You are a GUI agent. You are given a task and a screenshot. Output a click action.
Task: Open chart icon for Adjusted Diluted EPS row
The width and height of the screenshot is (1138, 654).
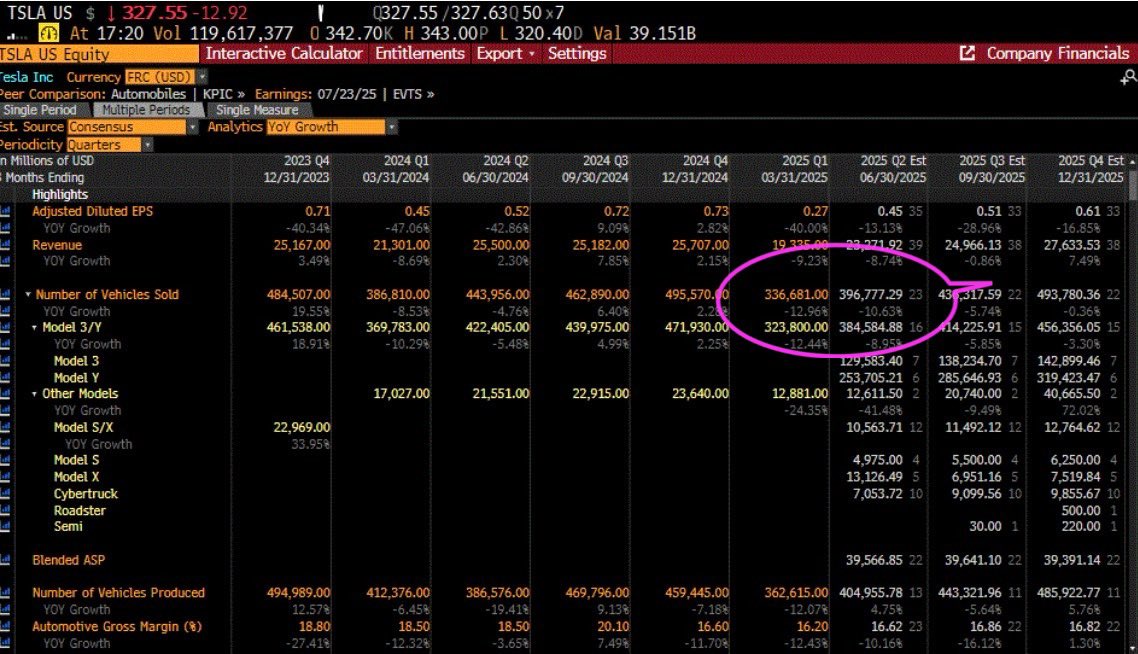(6, 211)
